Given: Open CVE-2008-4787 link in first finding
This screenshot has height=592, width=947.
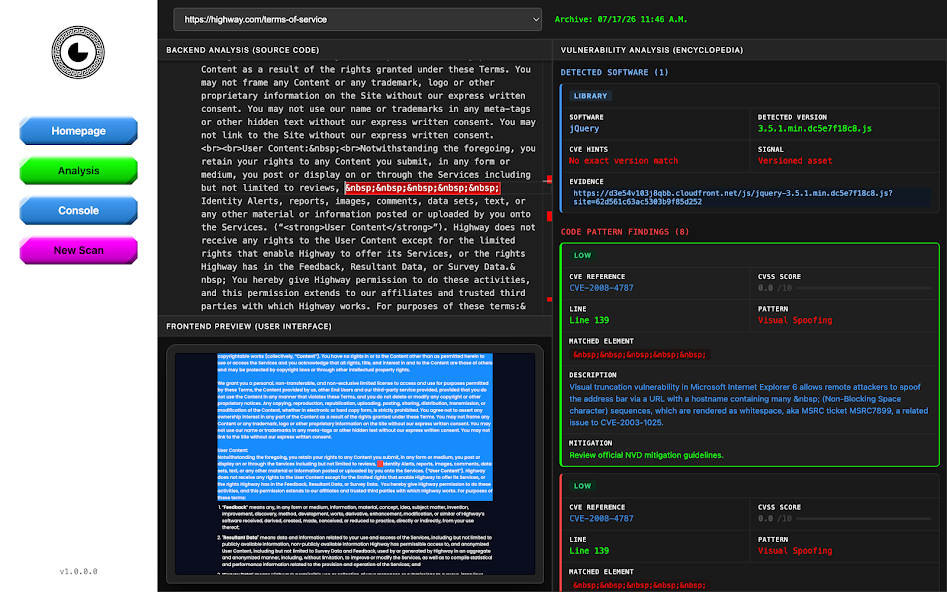Looking at the screenshot, I should [x=602, y=288].
